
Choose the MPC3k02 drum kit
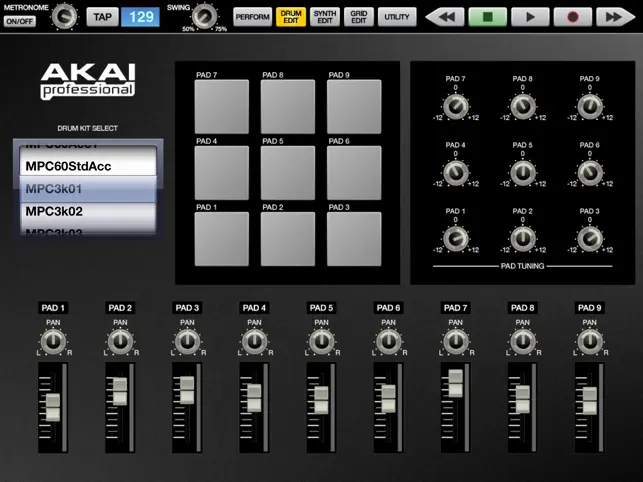[x=88, y=212]
